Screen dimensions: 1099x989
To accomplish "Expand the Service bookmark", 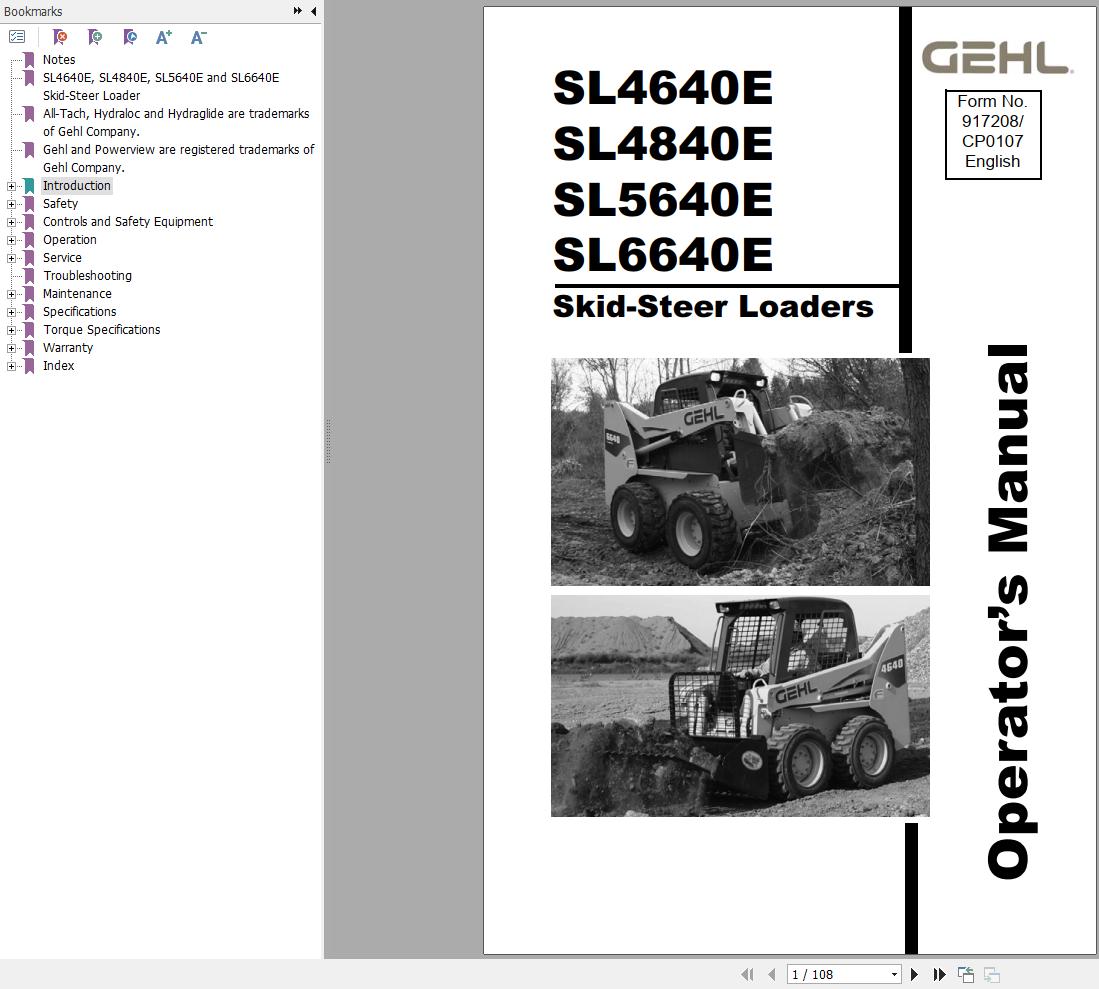I will point(11,259).
